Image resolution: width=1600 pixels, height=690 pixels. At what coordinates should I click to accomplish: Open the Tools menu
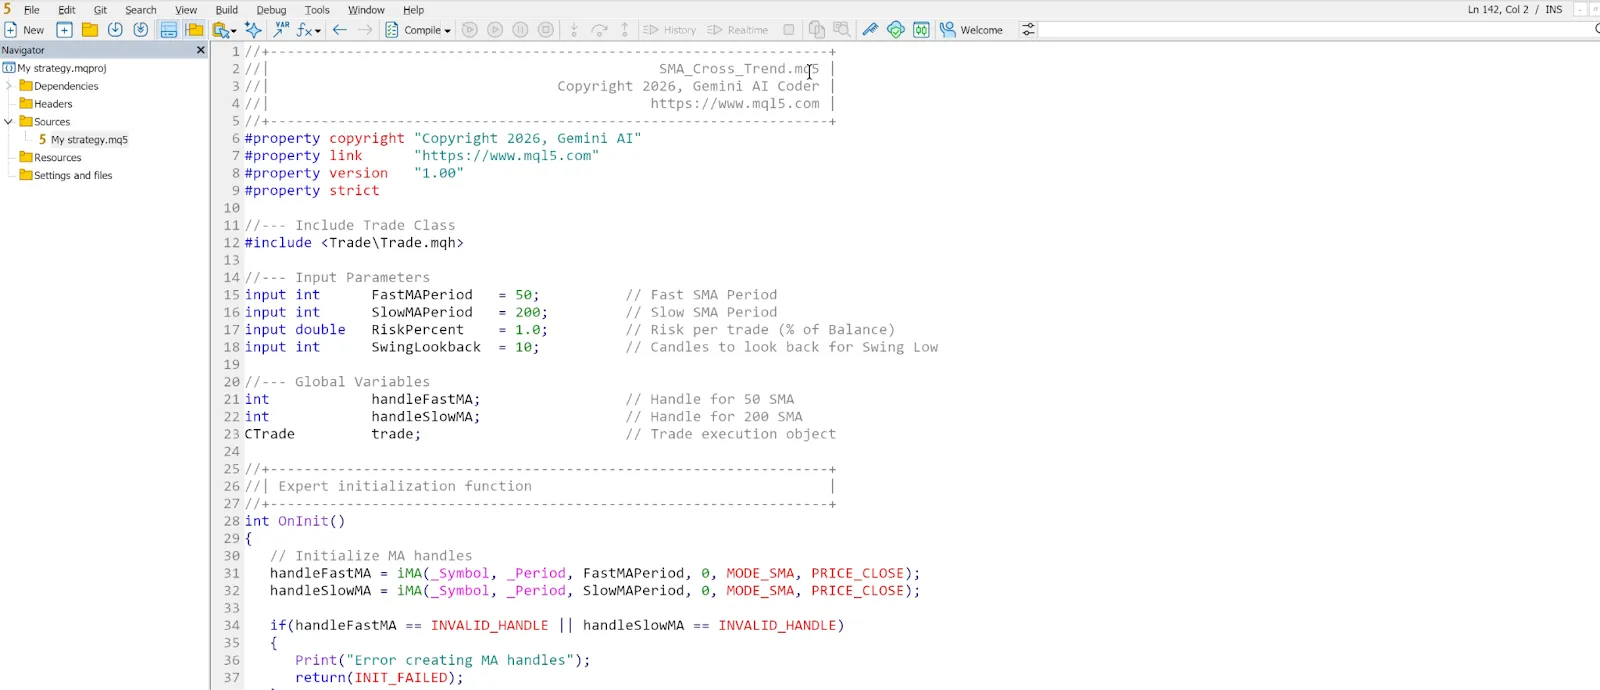[x=317, y=10]
